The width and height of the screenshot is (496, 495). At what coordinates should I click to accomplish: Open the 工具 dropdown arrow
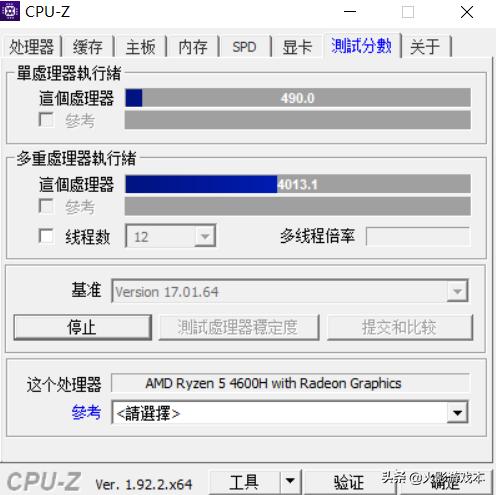click(290, 481)
